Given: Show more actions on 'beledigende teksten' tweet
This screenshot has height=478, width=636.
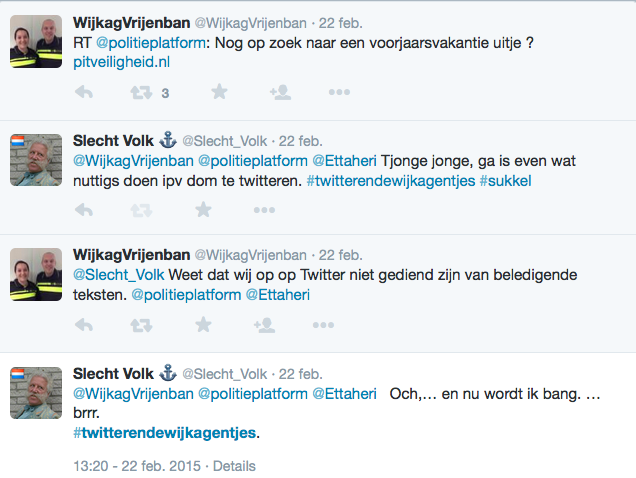Looking at the screenshot, I should 324,325.
